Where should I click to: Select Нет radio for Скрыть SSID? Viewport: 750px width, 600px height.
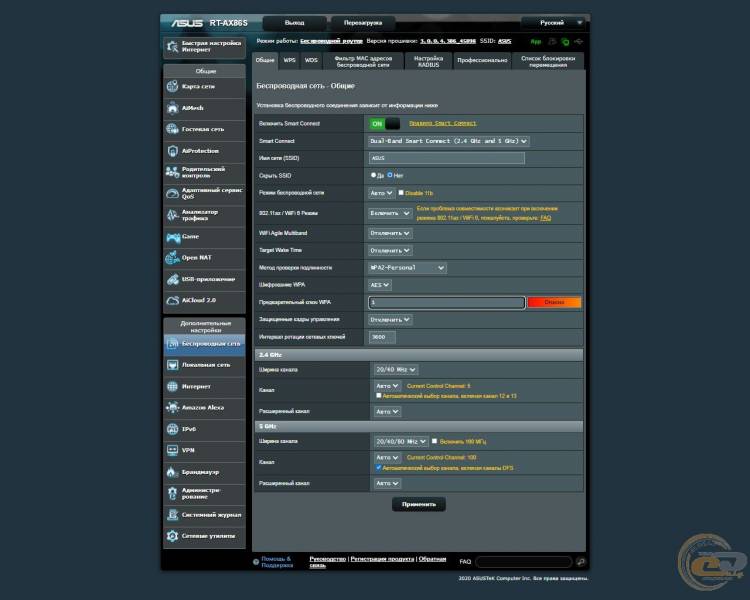click(390, 175)
